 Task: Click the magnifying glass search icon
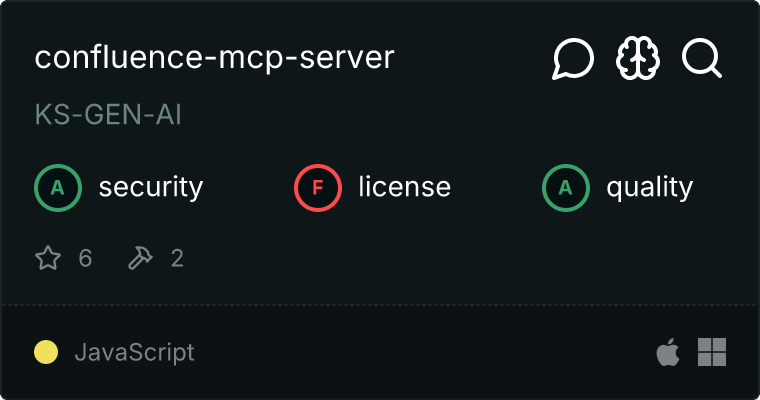(702, 60)
